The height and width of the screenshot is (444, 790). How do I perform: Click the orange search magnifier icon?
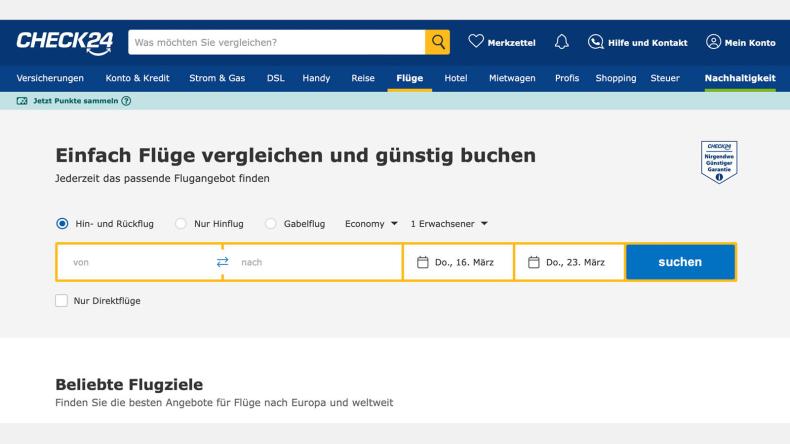(x=437, y=42)
